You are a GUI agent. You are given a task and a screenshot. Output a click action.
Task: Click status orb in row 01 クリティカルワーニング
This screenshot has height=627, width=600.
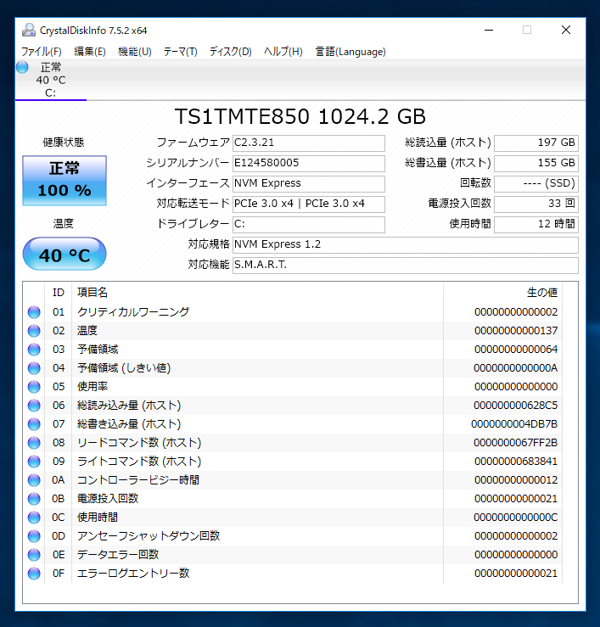[34, 312]
